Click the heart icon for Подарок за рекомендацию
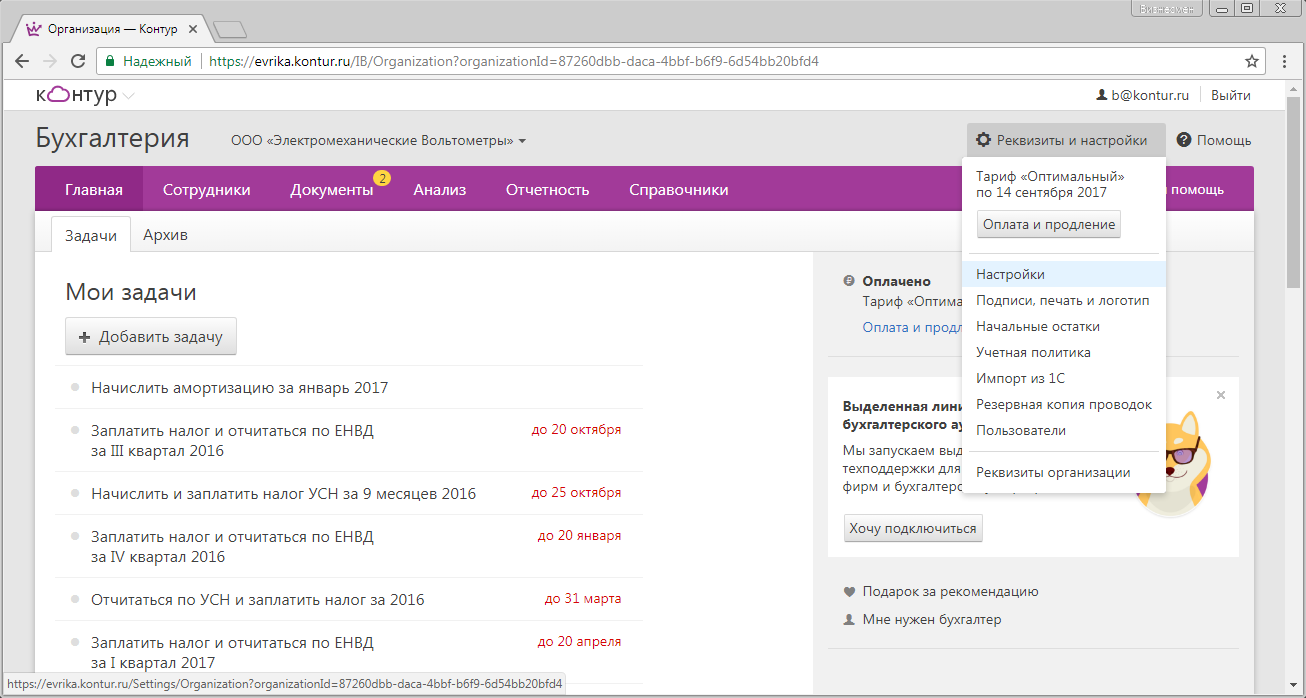This screenshot has width=1306, height=698. (x=850, y=592)
